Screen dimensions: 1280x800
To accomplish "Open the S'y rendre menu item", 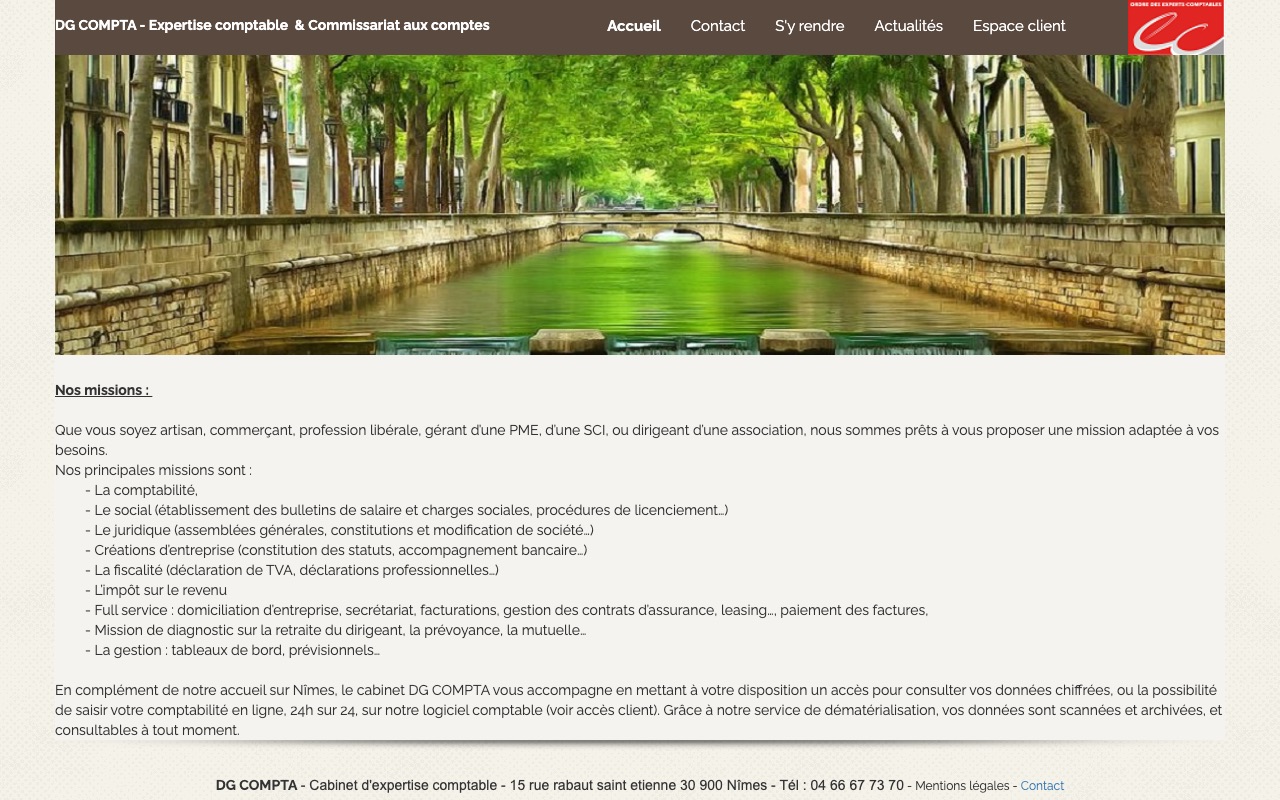I will (810, 26).
